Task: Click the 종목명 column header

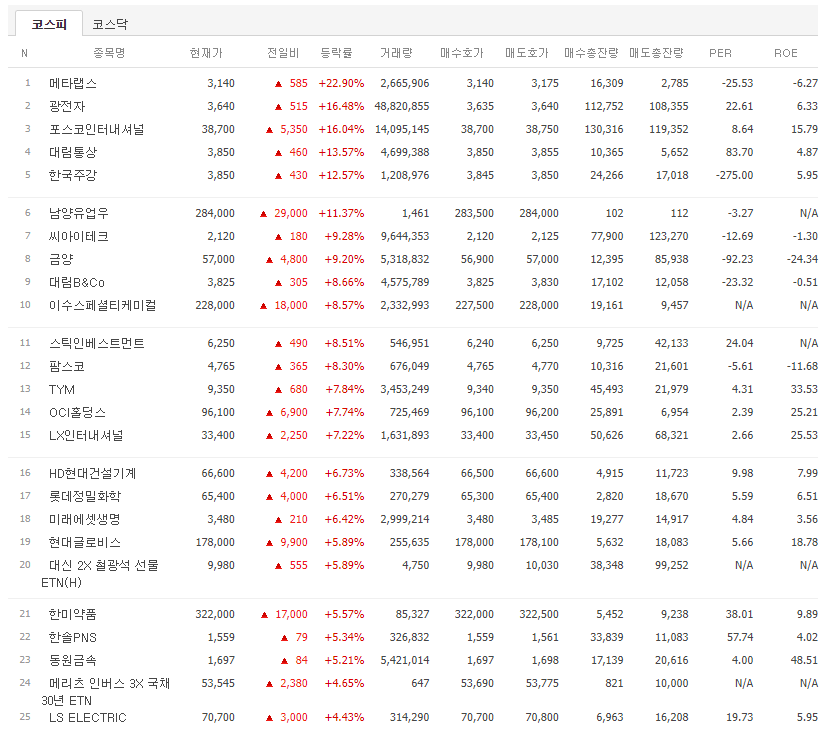Action: tap(109, 53)
